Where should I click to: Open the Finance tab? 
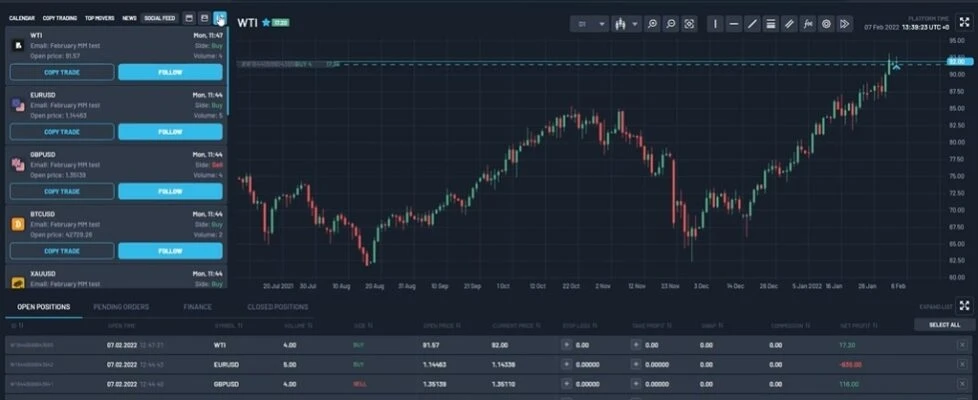pyautogui.click(x=198, y=307)
